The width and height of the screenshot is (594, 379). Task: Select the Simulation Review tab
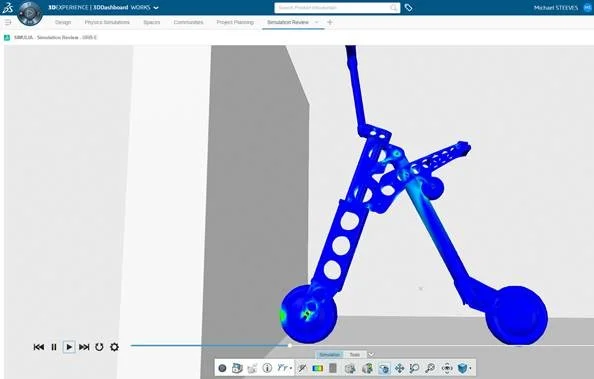[288, 22]
